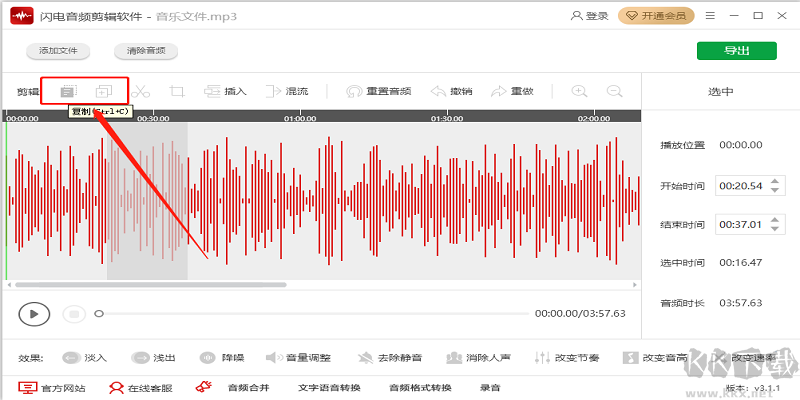Image resolution: width=800 pixels, height=400 pixels.
Task: Click the announcement megaphone icon
Action: pos(204,387)
